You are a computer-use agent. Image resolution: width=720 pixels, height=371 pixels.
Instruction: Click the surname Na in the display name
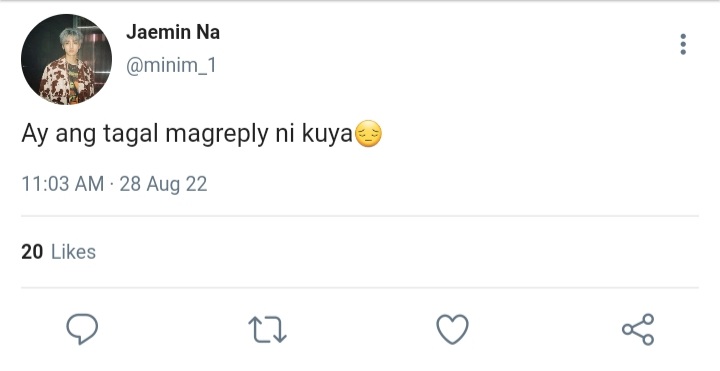pos(208,32)
